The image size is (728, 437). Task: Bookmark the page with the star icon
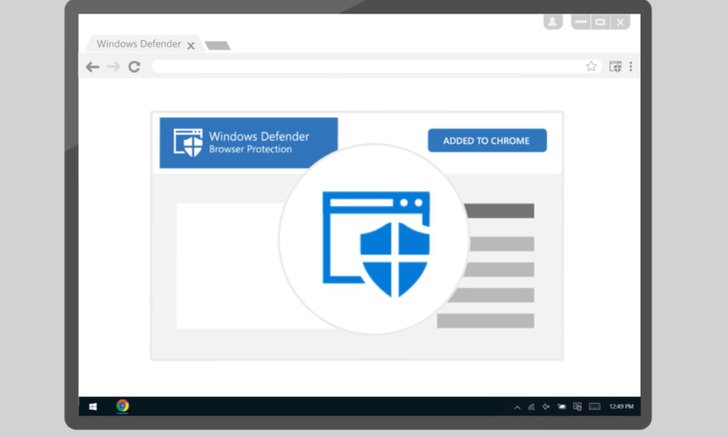(x=591, y=66)
